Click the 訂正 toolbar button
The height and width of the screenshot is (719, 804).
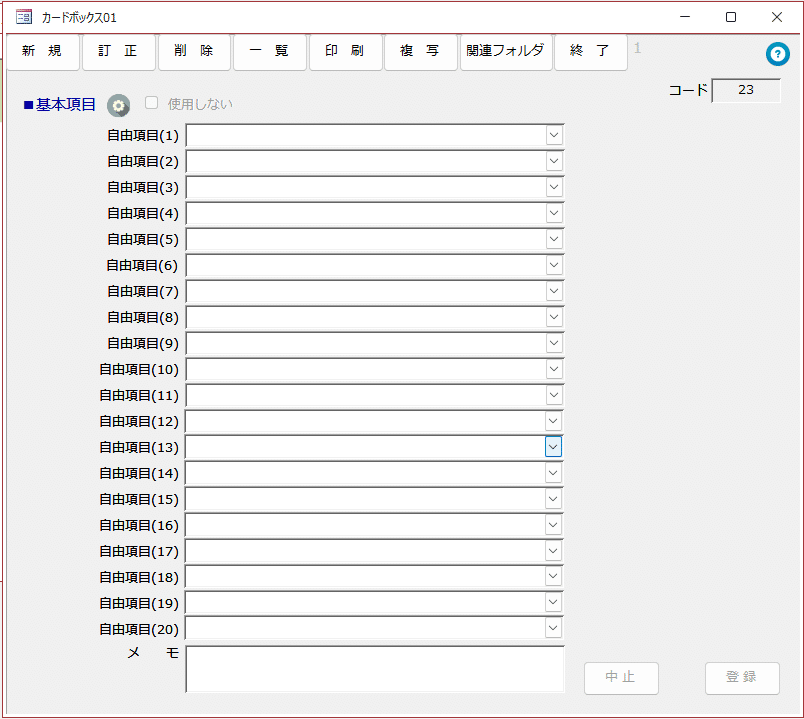coord(118,51)
